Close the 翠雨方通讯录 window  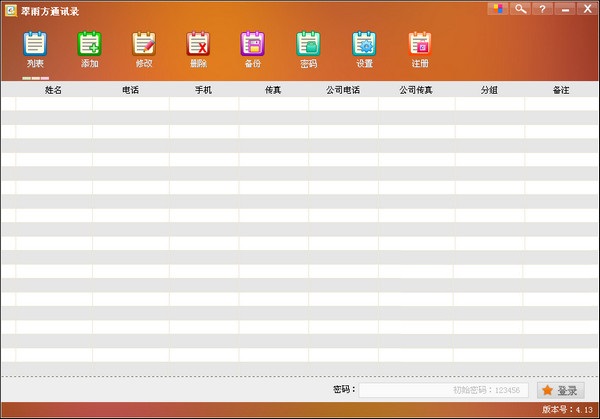coord(587,8)
